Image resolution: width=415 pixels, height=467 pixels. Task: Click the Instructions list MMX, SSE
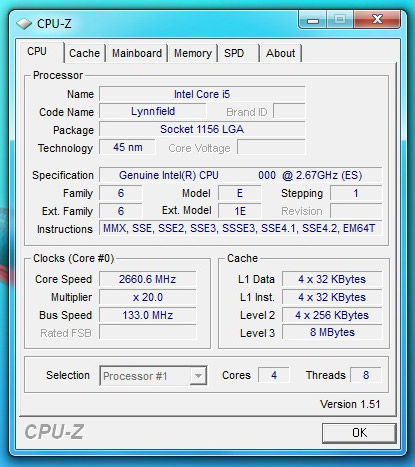point(241,228)
